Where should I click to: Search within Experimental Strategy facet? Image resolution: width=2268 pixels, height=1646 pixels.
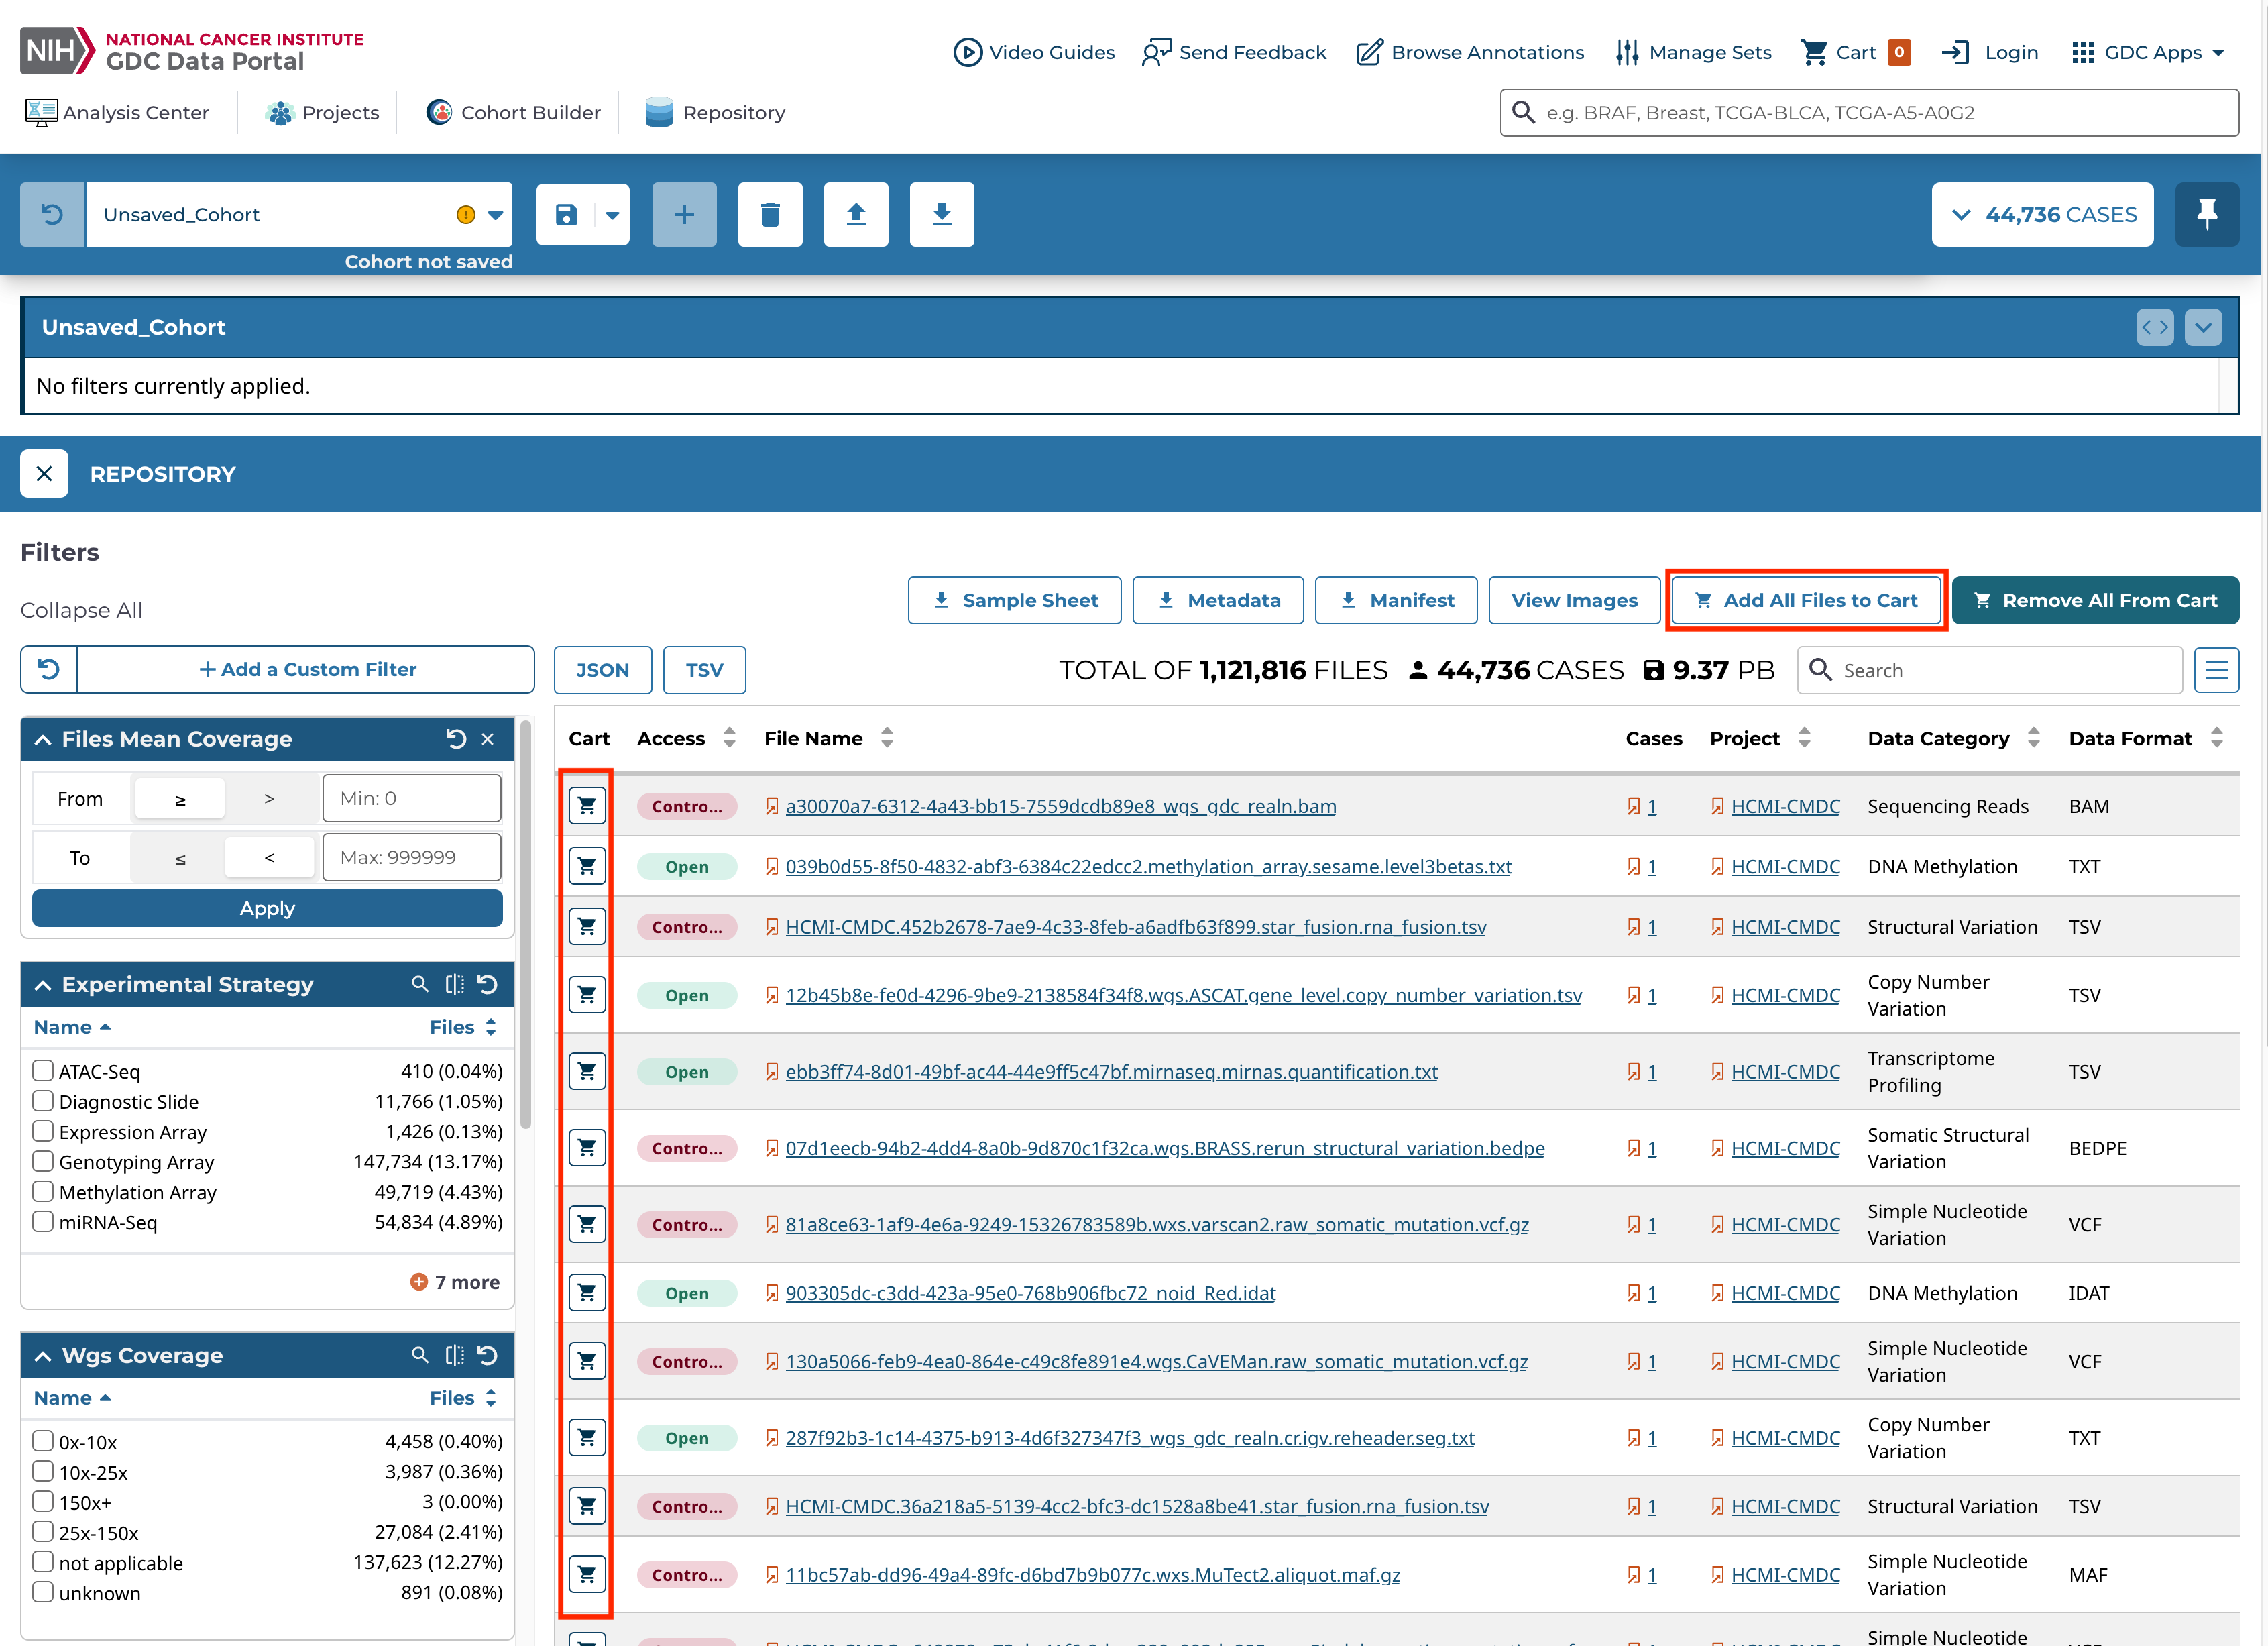pos(420,984)
